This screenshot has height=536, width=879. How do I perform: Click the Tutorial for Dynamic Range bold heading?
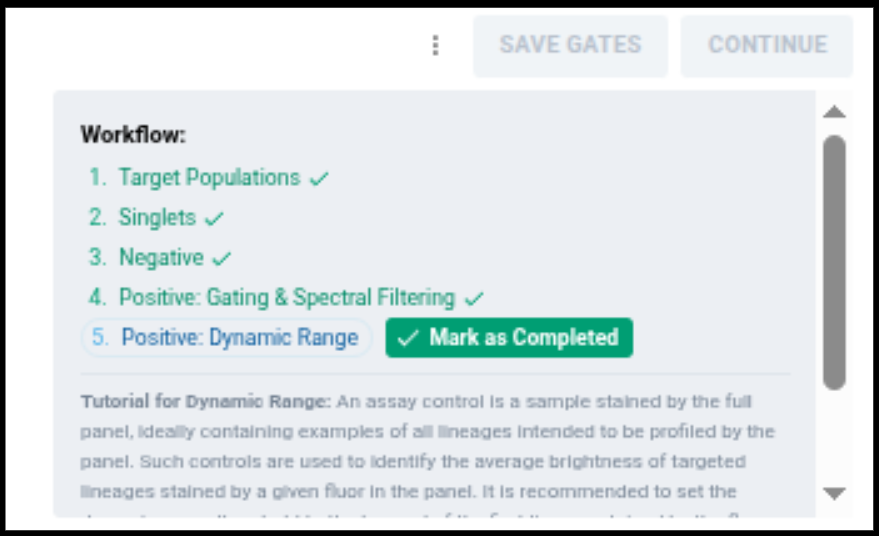(206, 402)
